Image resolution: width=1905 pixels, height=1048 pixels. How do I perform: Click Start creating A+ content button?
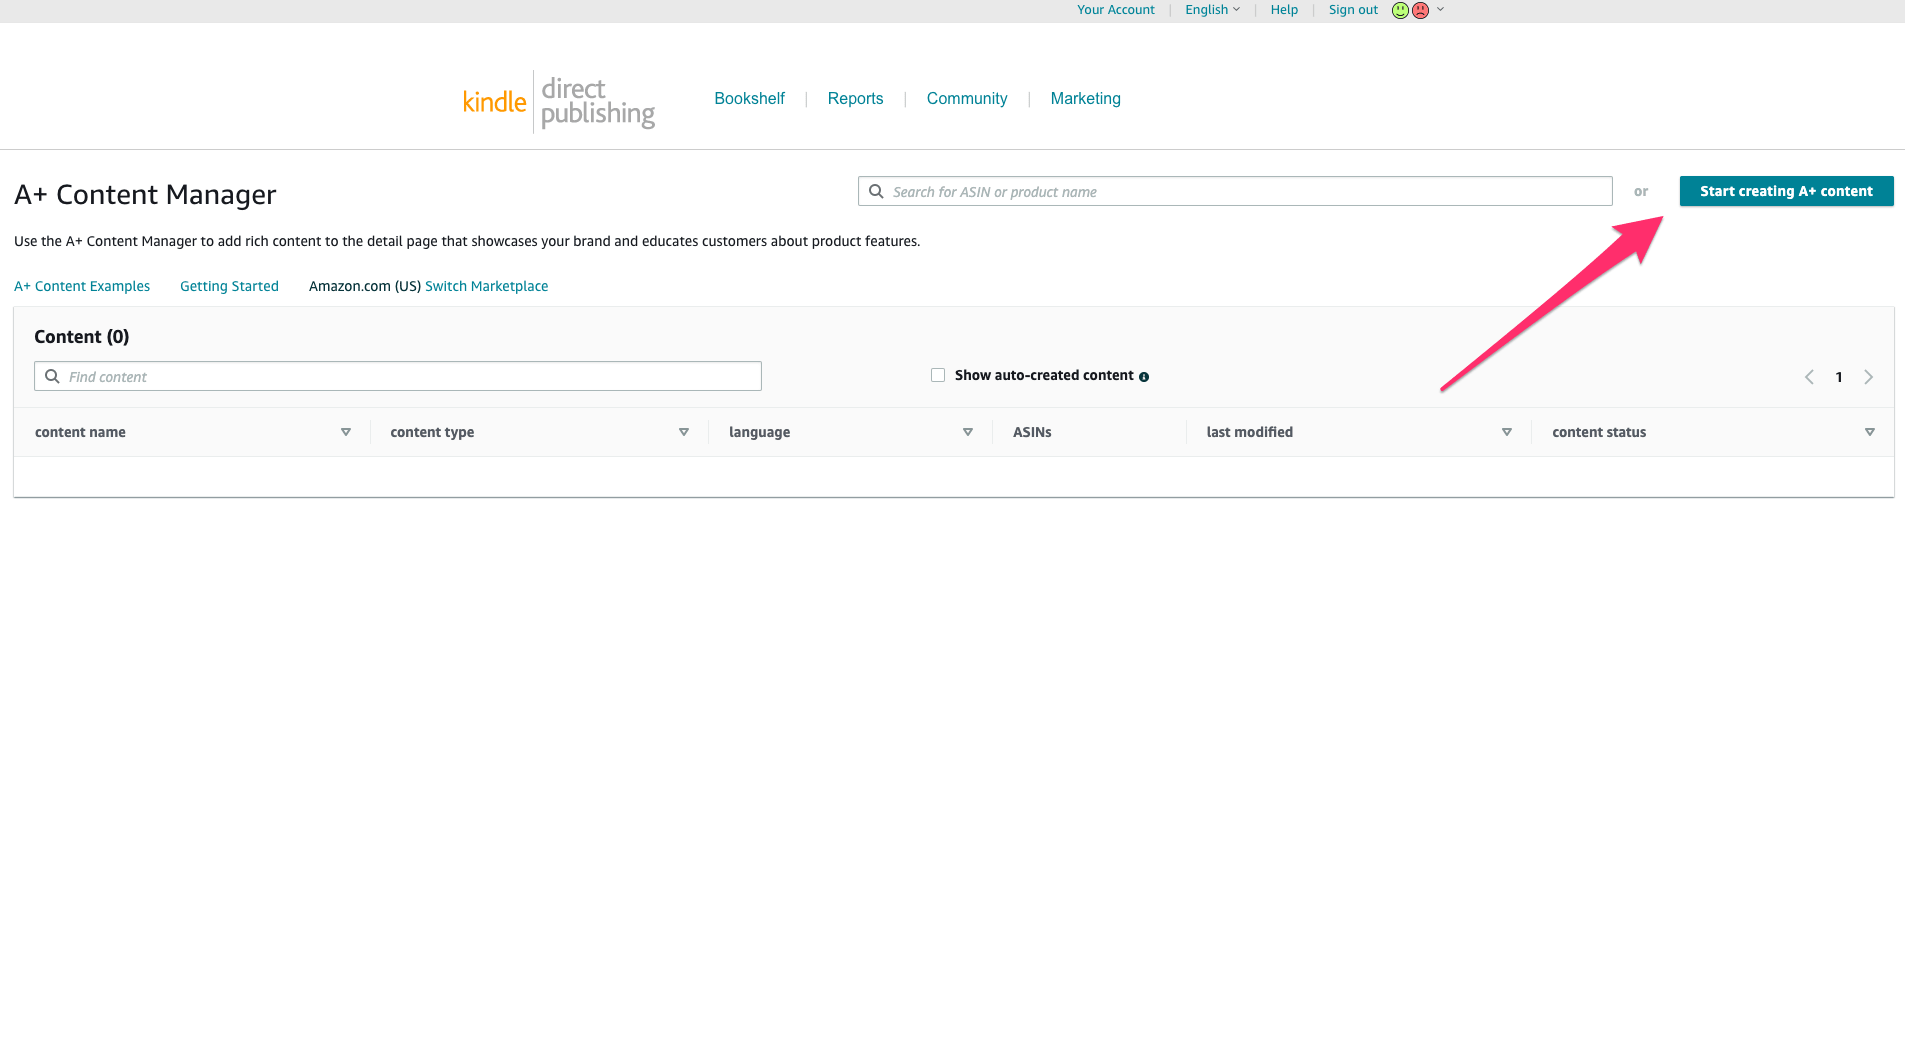coord(1786,191)
